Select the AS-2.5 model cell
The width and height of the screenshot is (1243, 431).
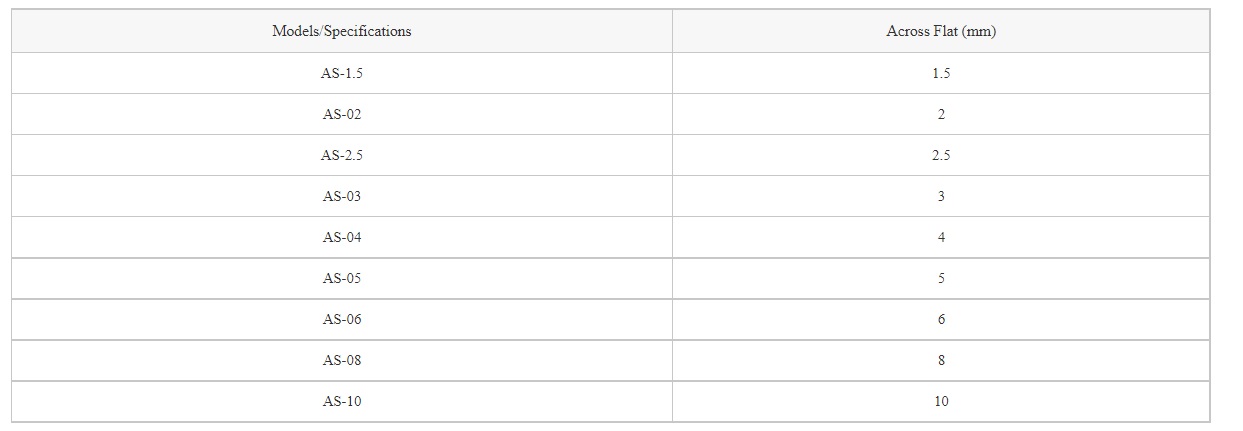(x=342, y=155)
